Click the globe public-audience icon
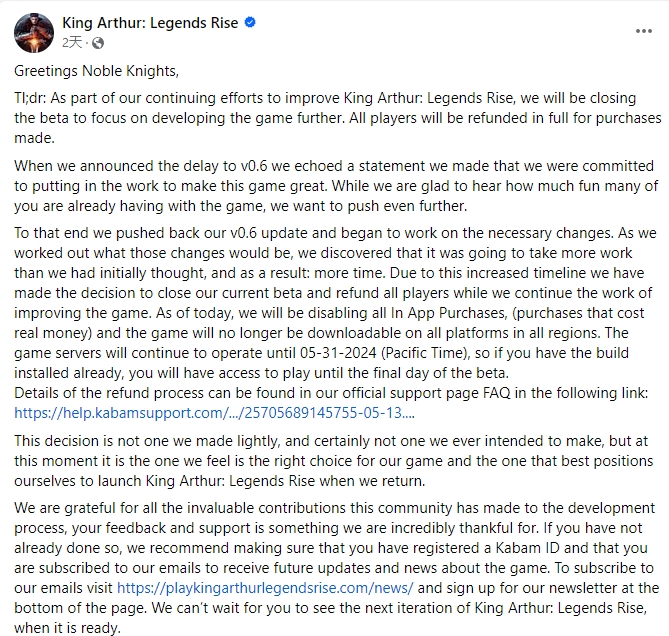 [98, 43]
